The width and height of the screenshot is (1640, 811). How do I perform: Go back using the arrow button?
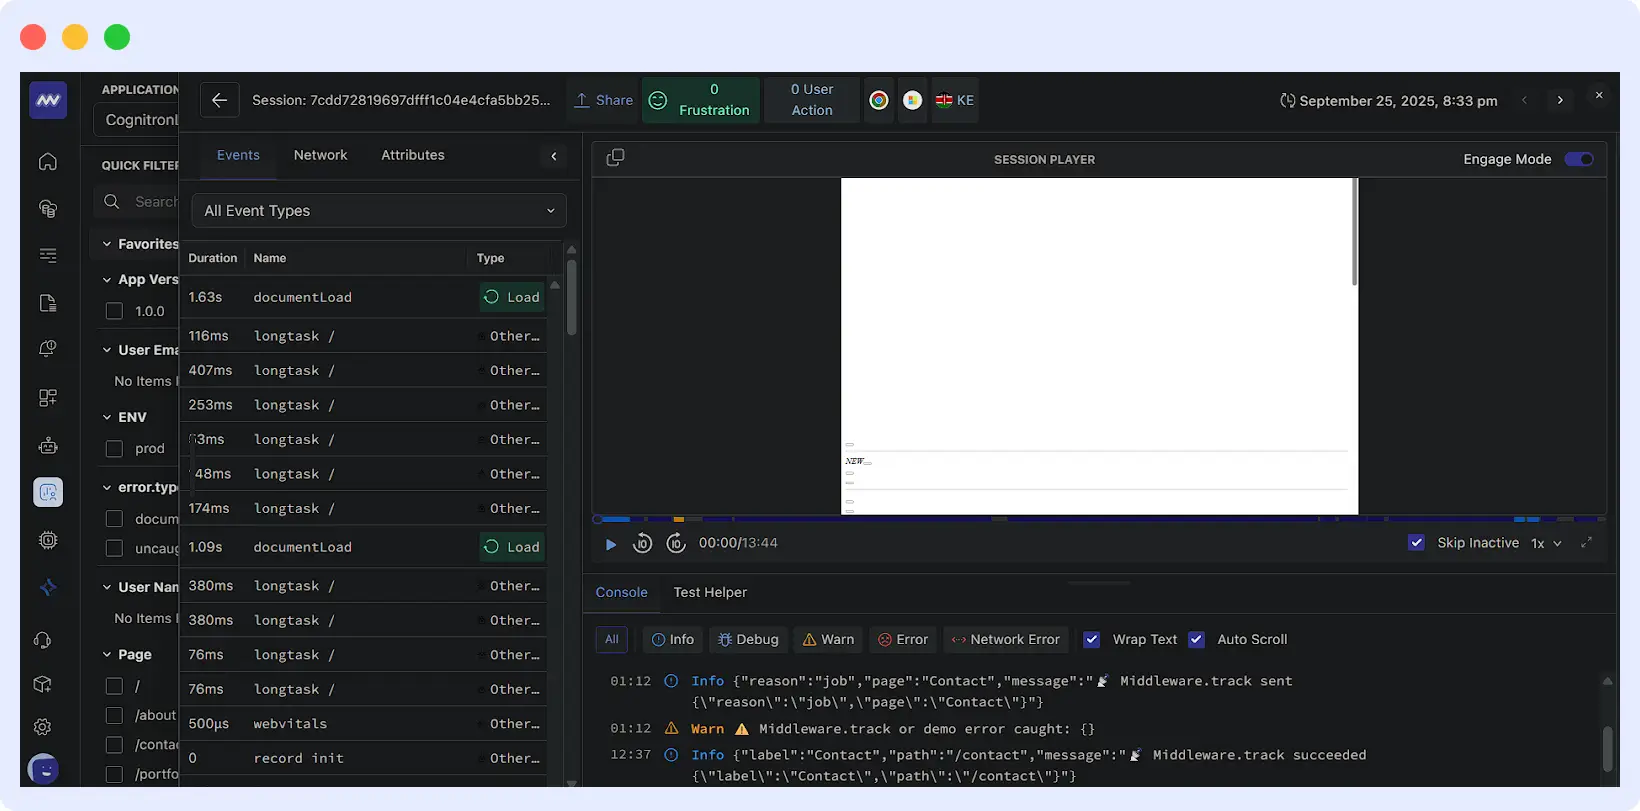219,100
